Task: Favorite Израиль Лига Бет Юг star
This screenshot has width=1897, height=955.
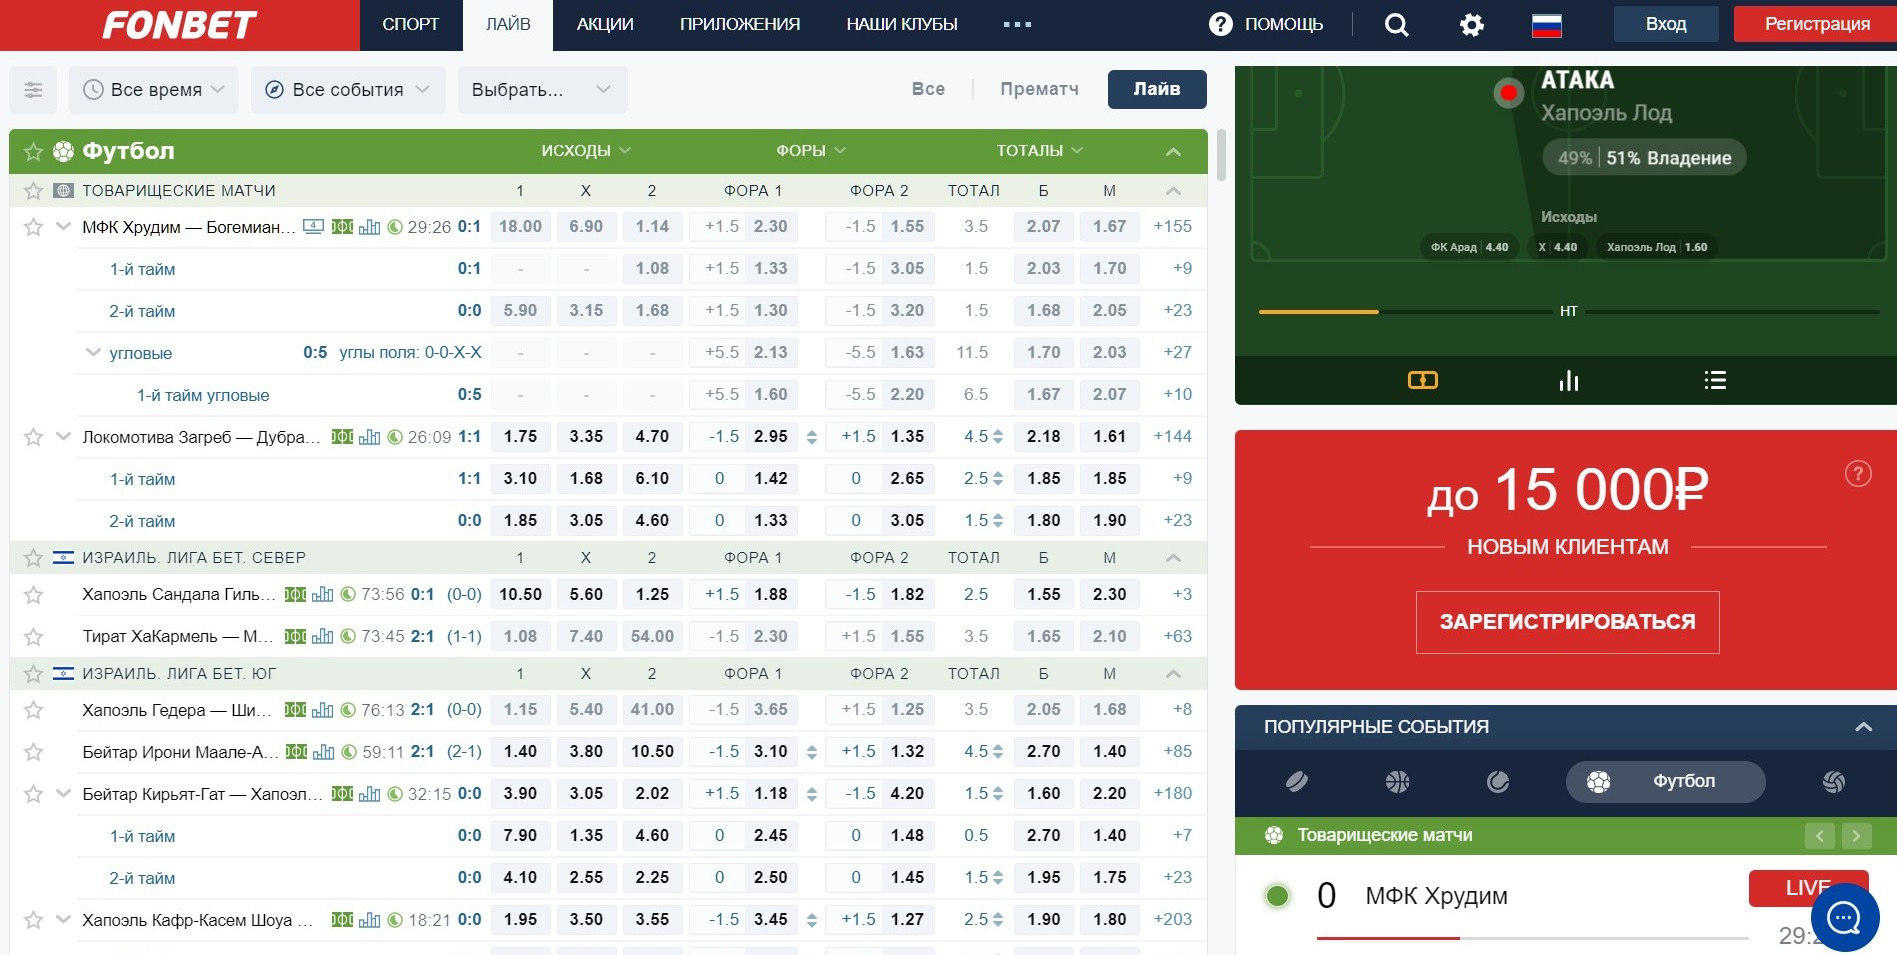Action: point(33,674)
